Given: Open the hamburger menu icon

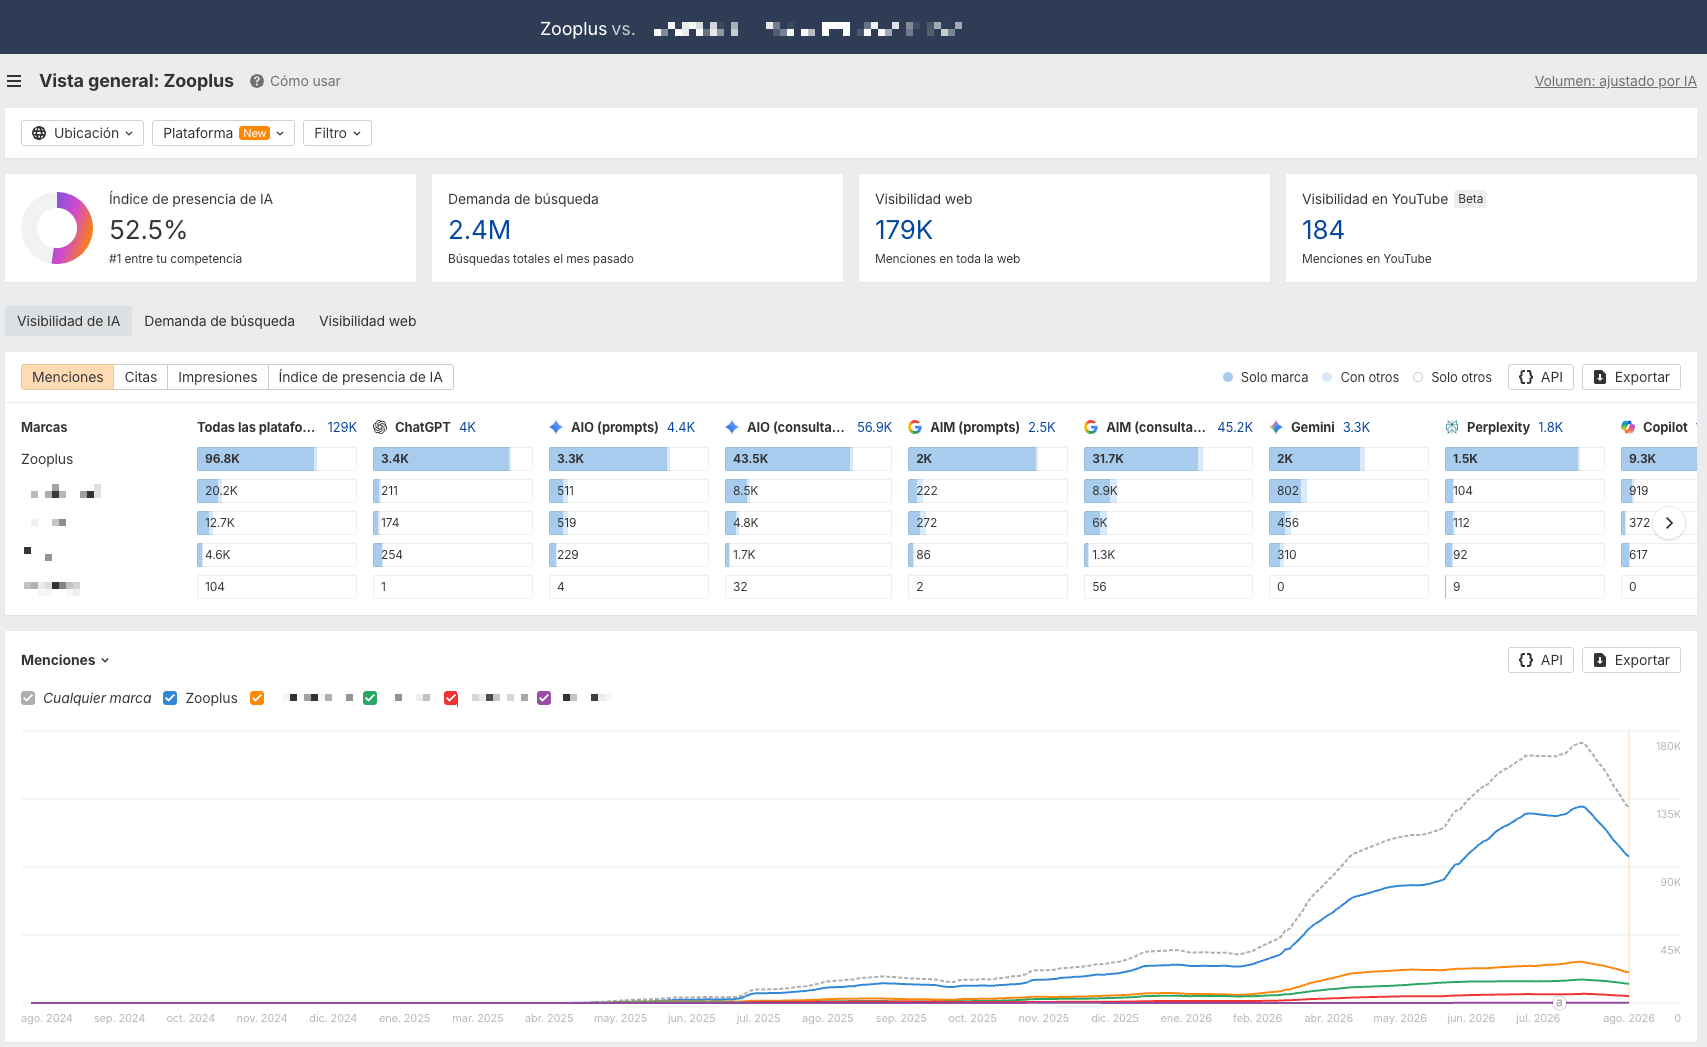Looking at the screenshot, I should tap(14, 81).
